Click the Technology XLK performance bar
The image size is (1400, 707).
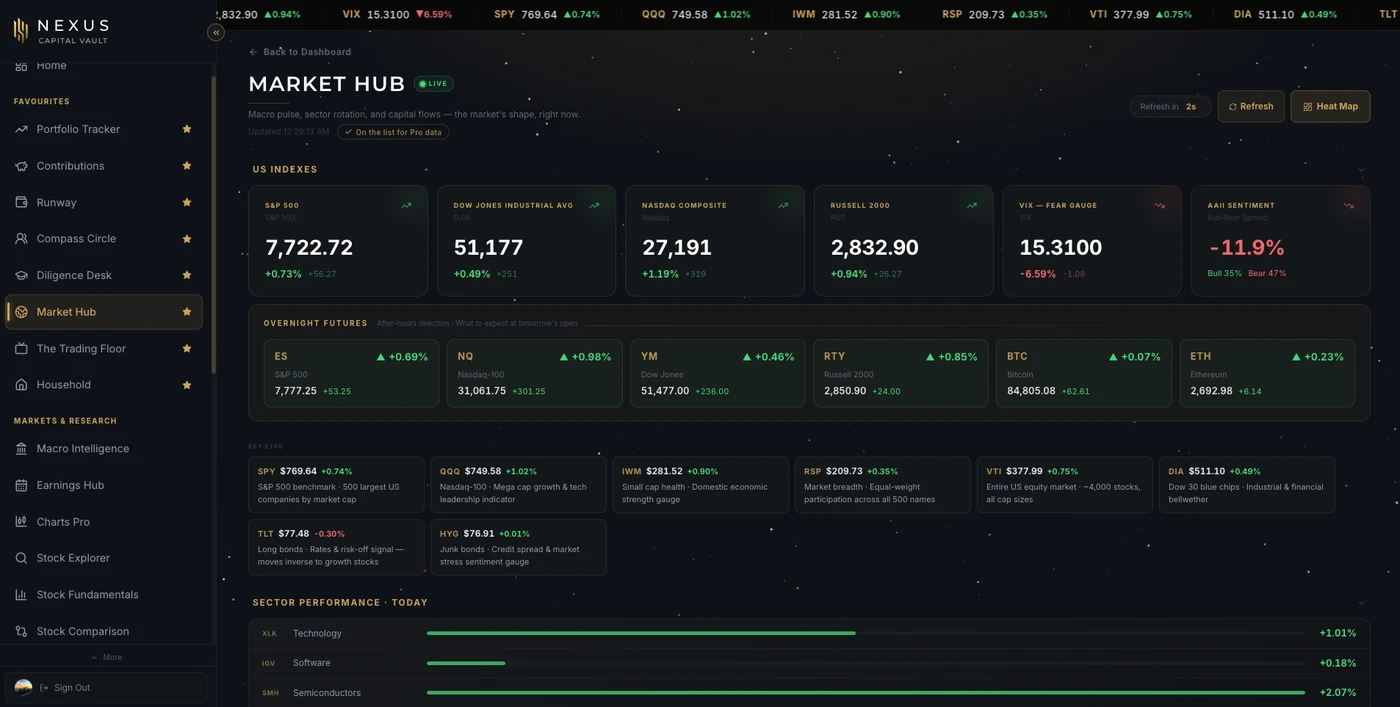tap(866, 633)
